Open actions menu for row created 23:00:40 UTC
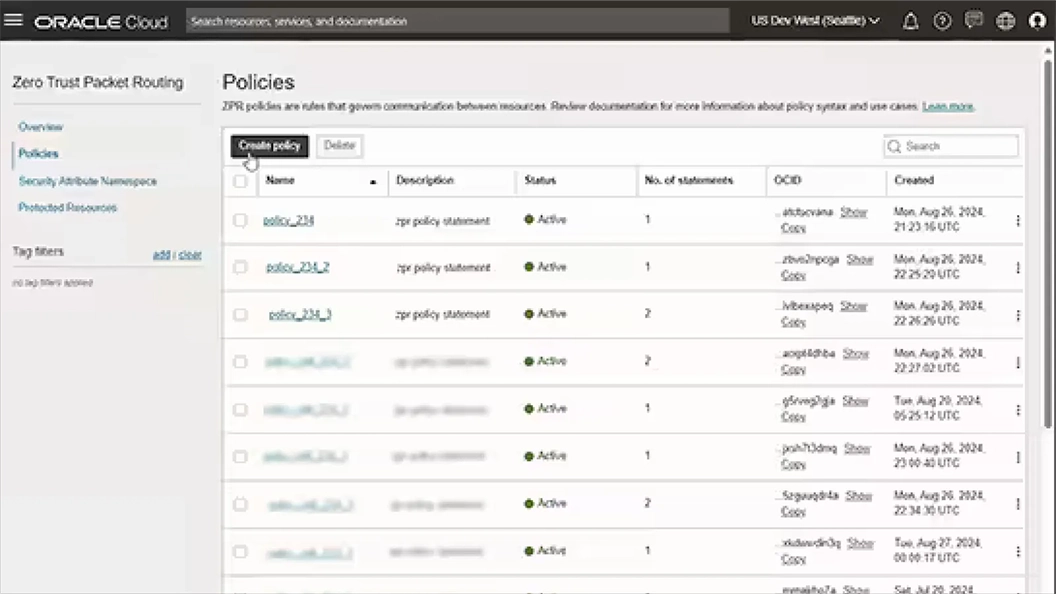The height and width of the screenshot is (594, 1056). [1018, 457]
